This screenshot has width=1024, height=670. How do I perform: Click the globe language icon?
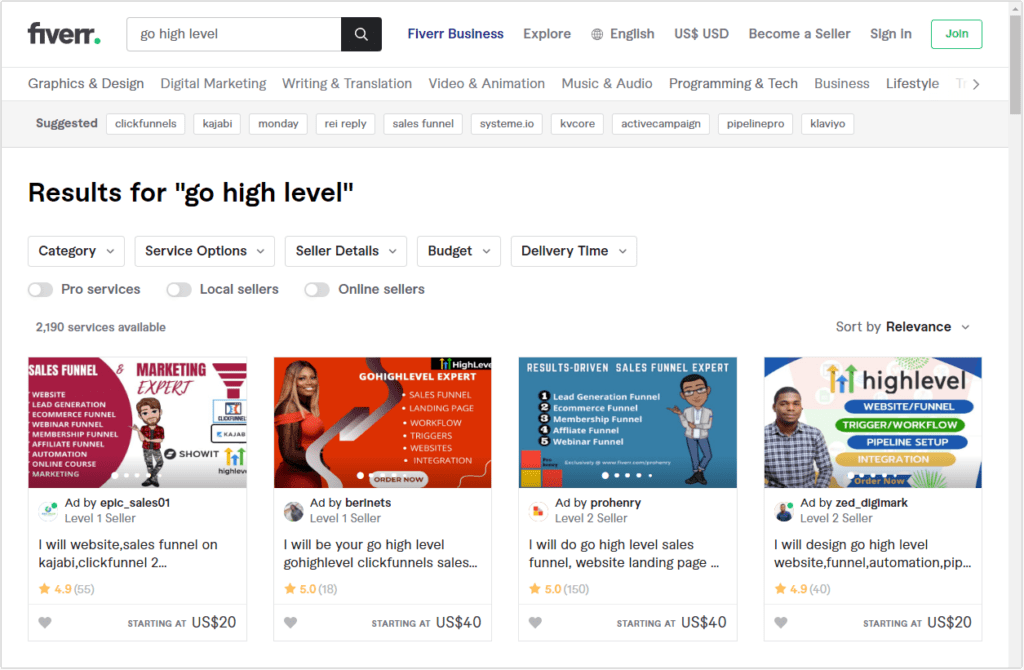[597, 34]
